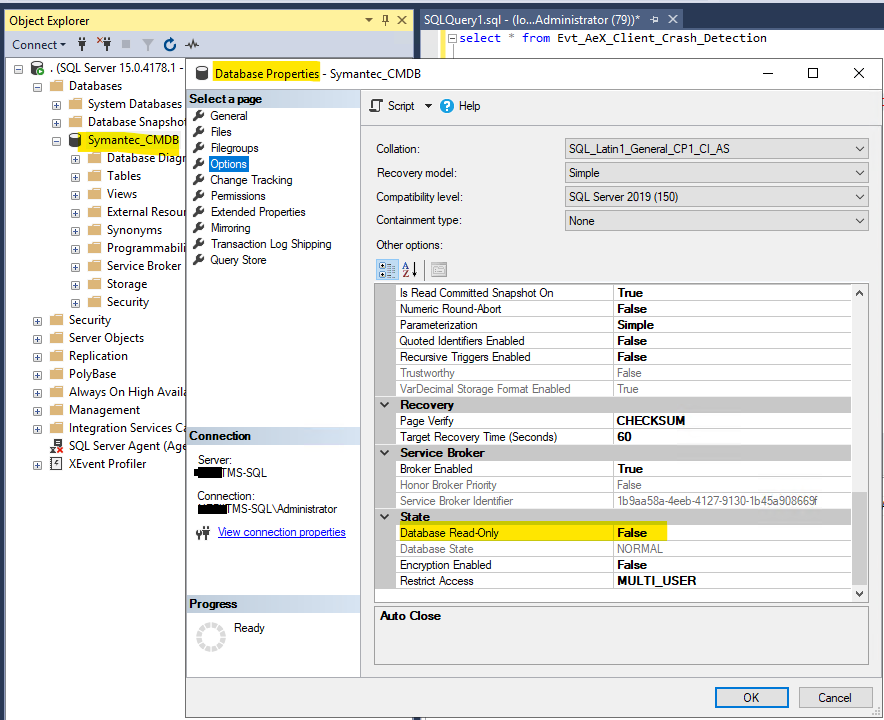Viewport: 884px width, 720px height.
Task: Open Help in Database Properties dialog
Action: [447, 106]
